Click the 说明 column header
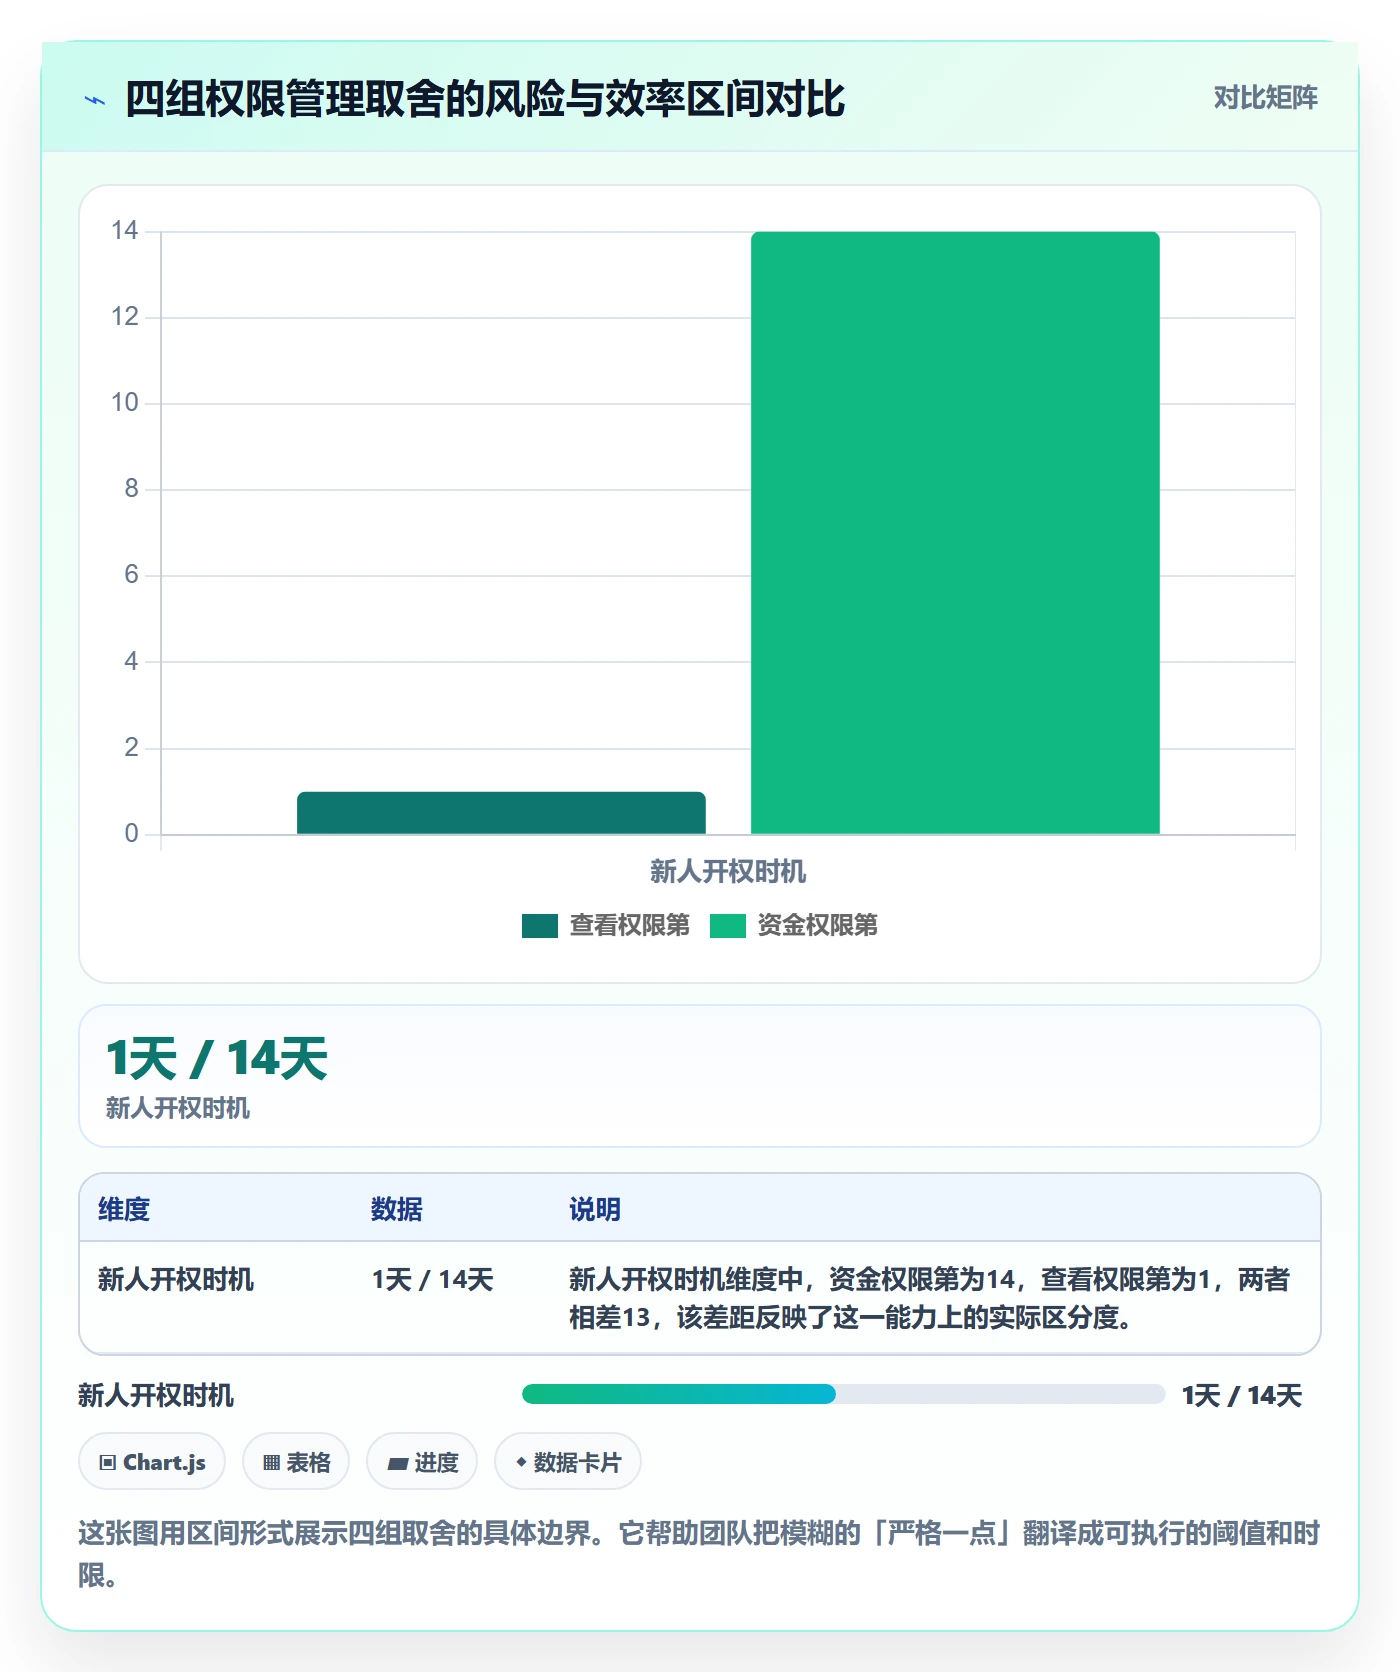 (x=595, y=1210)
